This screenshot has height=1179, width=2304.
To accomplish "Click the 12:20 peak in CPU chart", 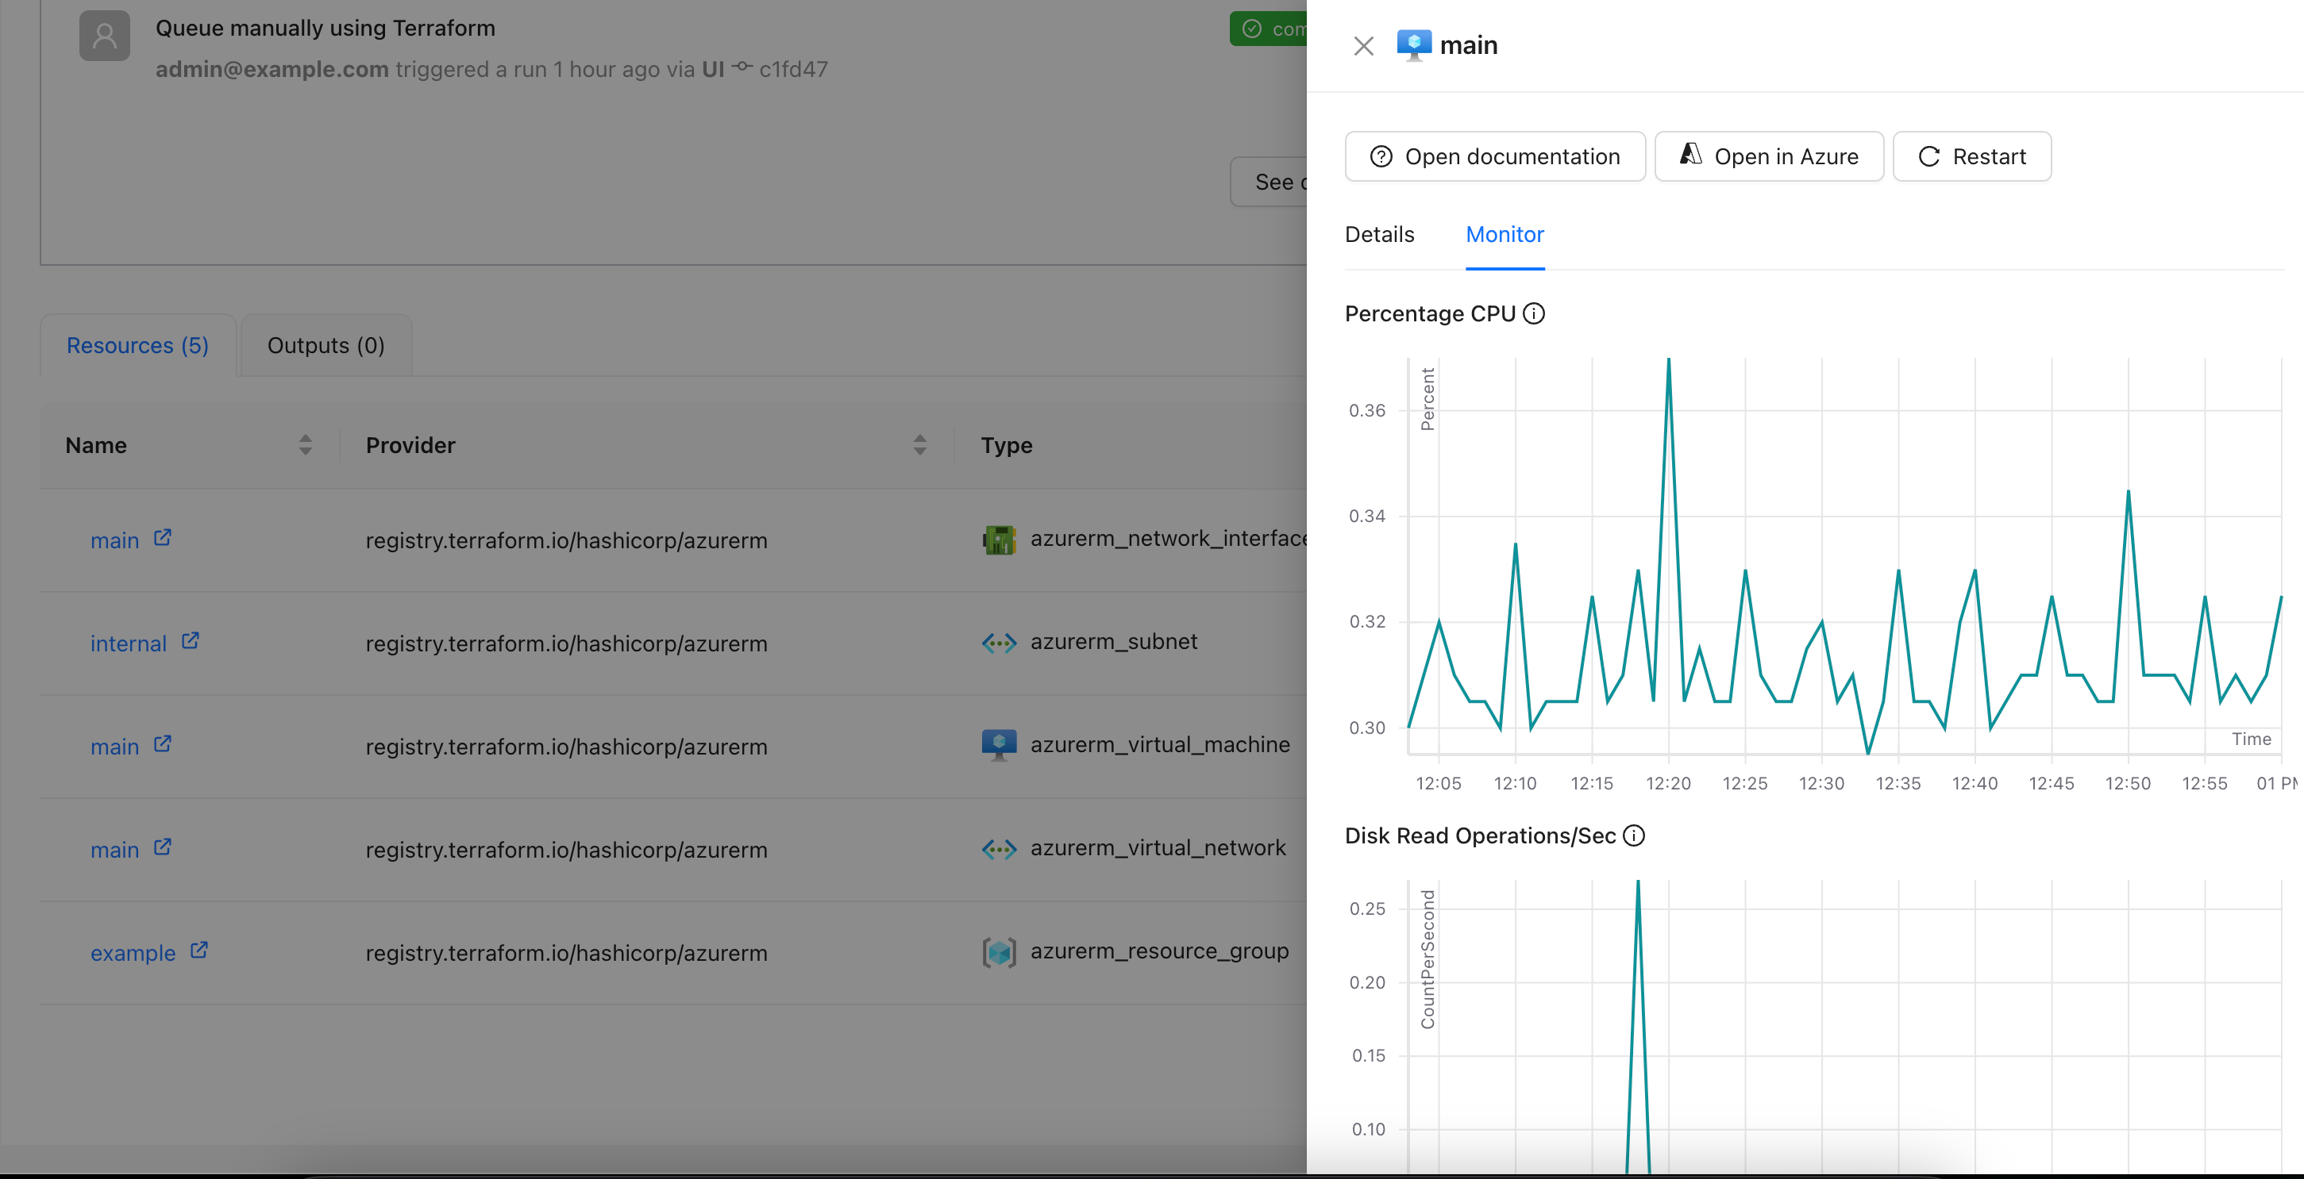I will coord(1668,362).
